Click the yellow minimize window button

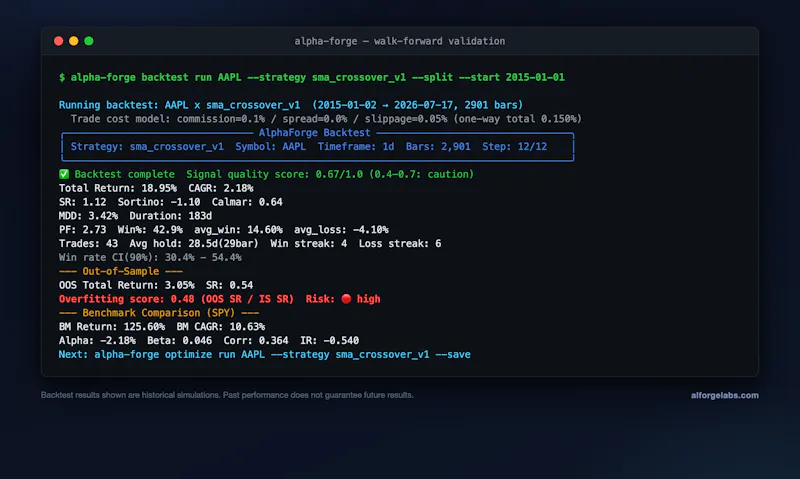point(73,41)
